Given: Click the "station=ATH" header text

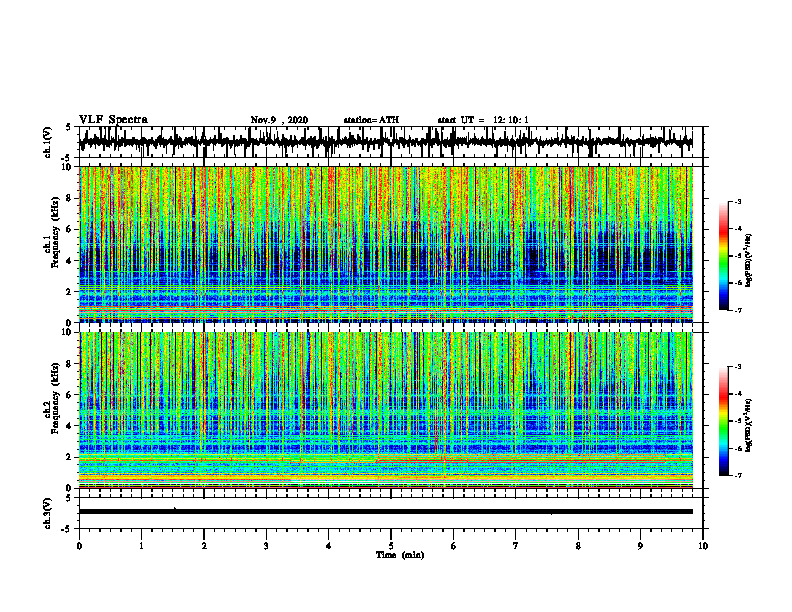Looking at the screenshot, I should point(371,120).
